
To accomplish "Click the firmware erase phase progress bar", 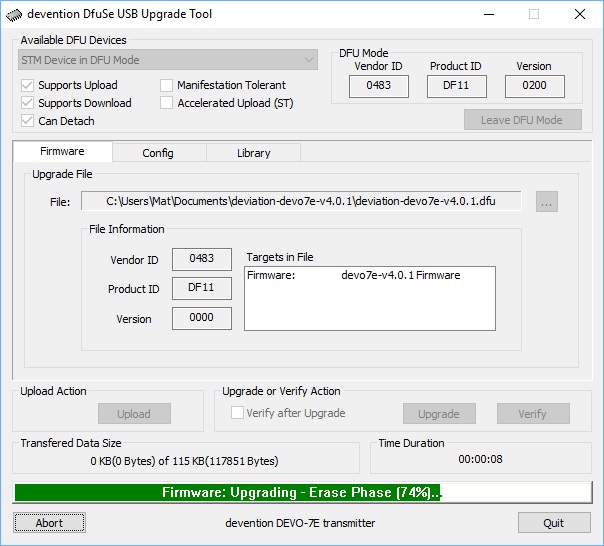I will 303,492.
